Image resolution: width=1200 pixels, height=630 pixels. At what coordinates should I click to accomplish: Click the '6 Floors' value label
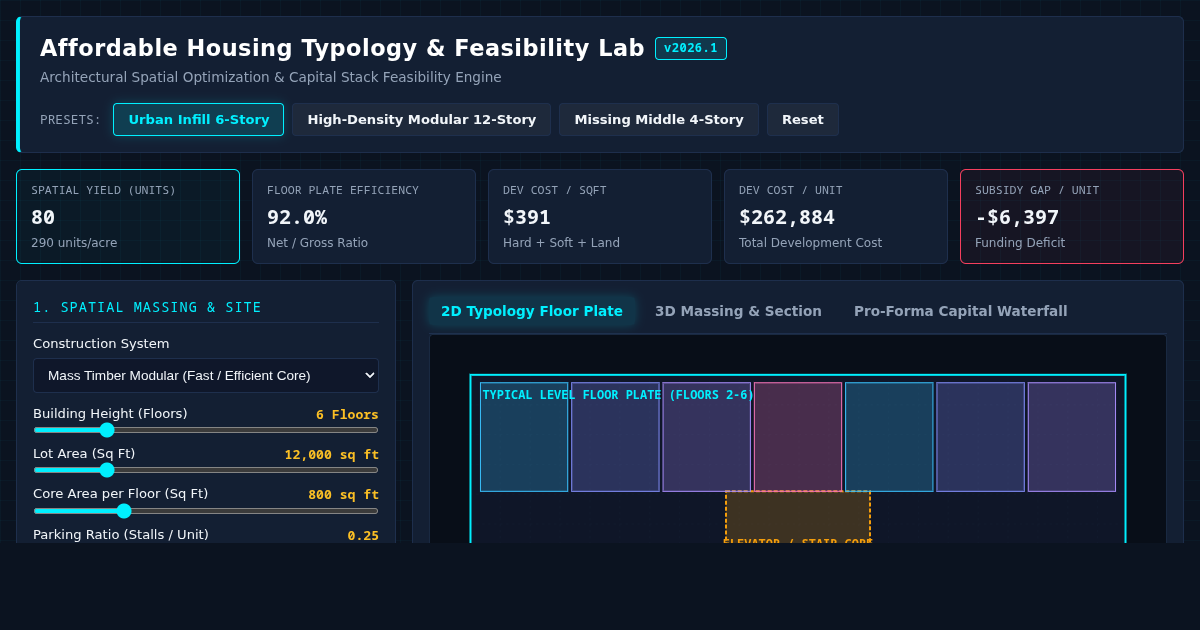[x=347, y=415]
